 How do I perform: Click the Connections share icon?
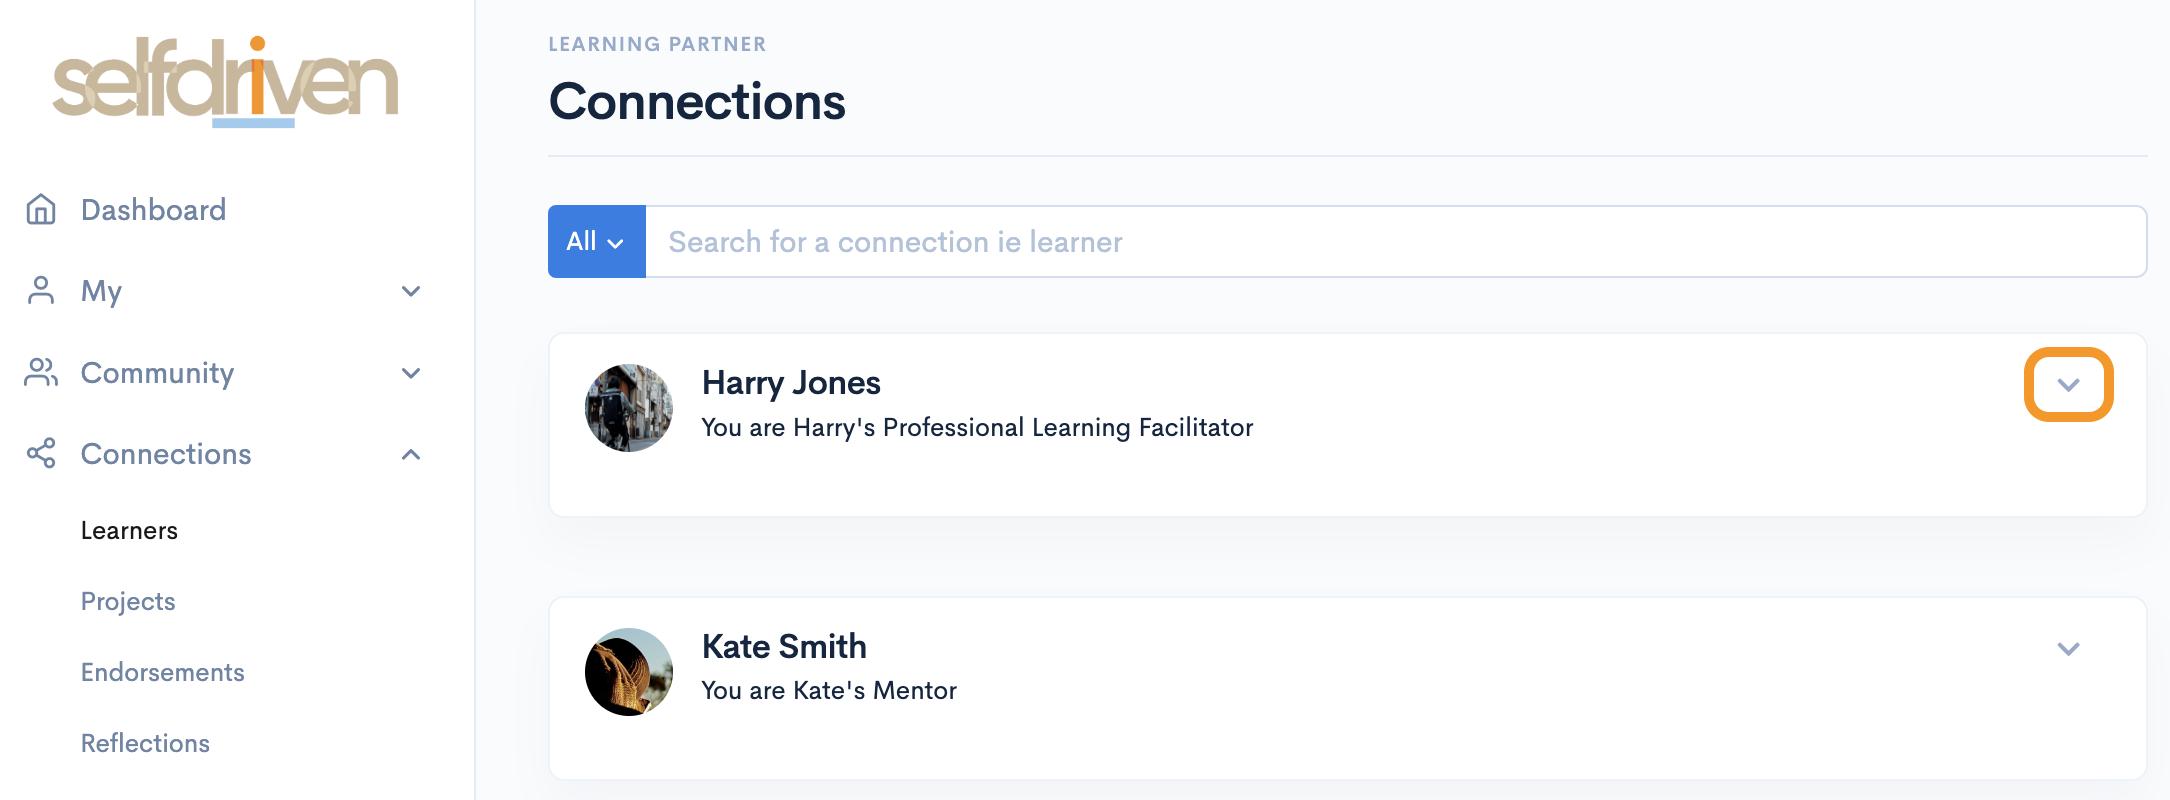point(41,454)
